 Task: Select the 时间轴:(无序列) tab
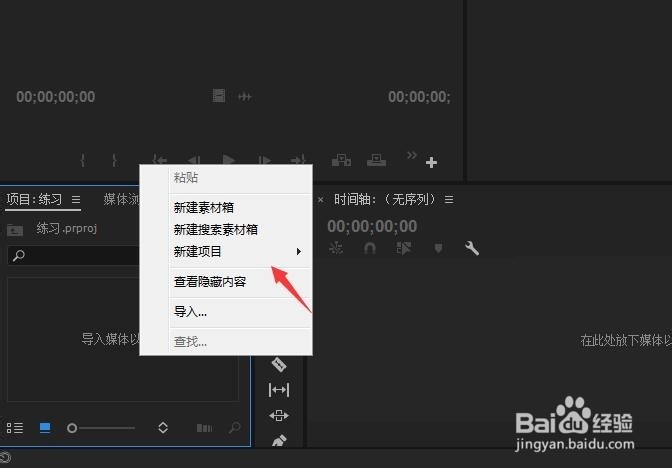(x=384, y=199)
